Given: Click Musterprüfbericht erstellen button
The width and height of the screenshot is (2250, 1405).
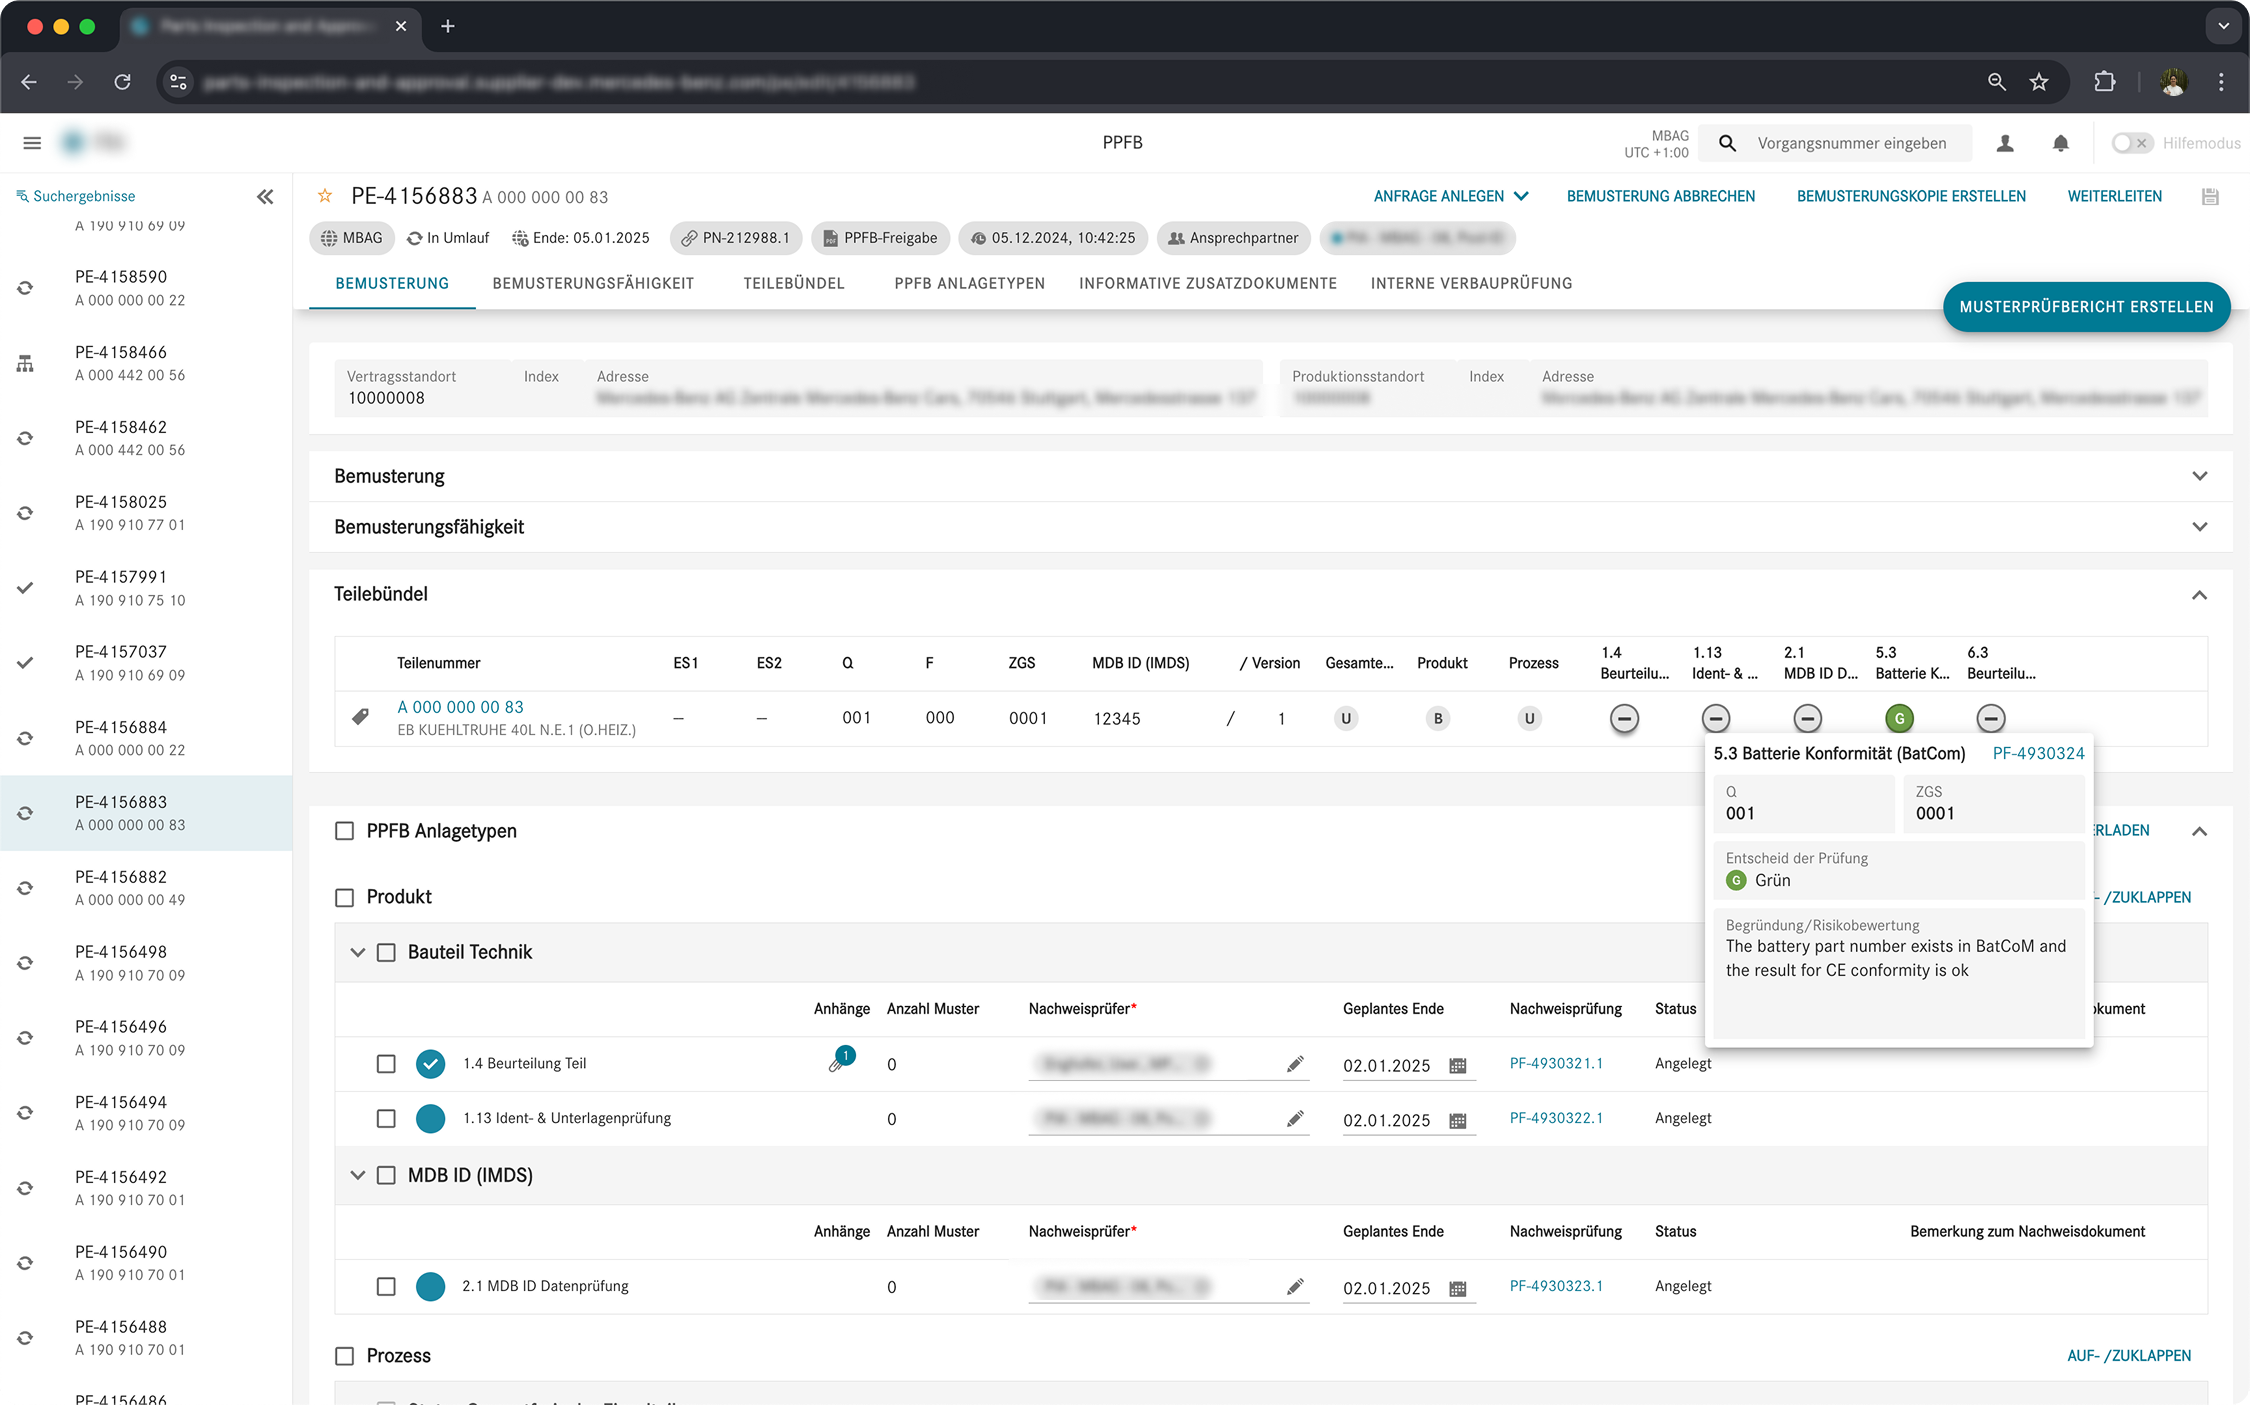Looking at the screenshot, I should click(2086, 307).
